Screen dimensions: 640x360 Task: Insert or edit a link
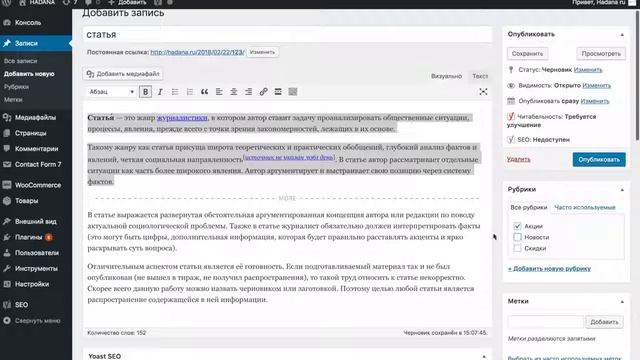click(263, 92)
